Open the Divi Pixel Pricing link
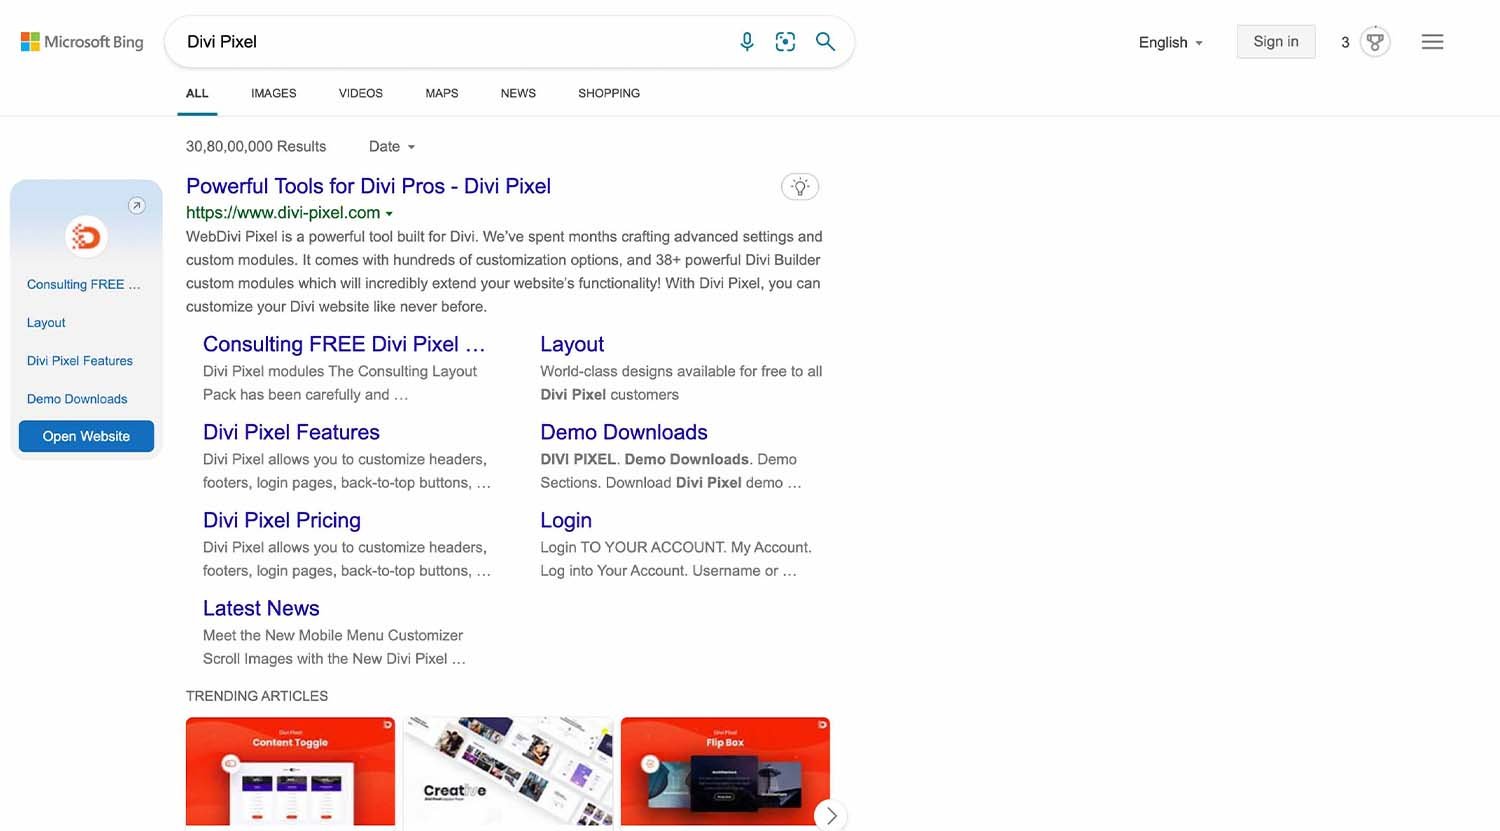The width and height of the screenshot is (1500, 831). pyautogui.click(x=281, y=520)
